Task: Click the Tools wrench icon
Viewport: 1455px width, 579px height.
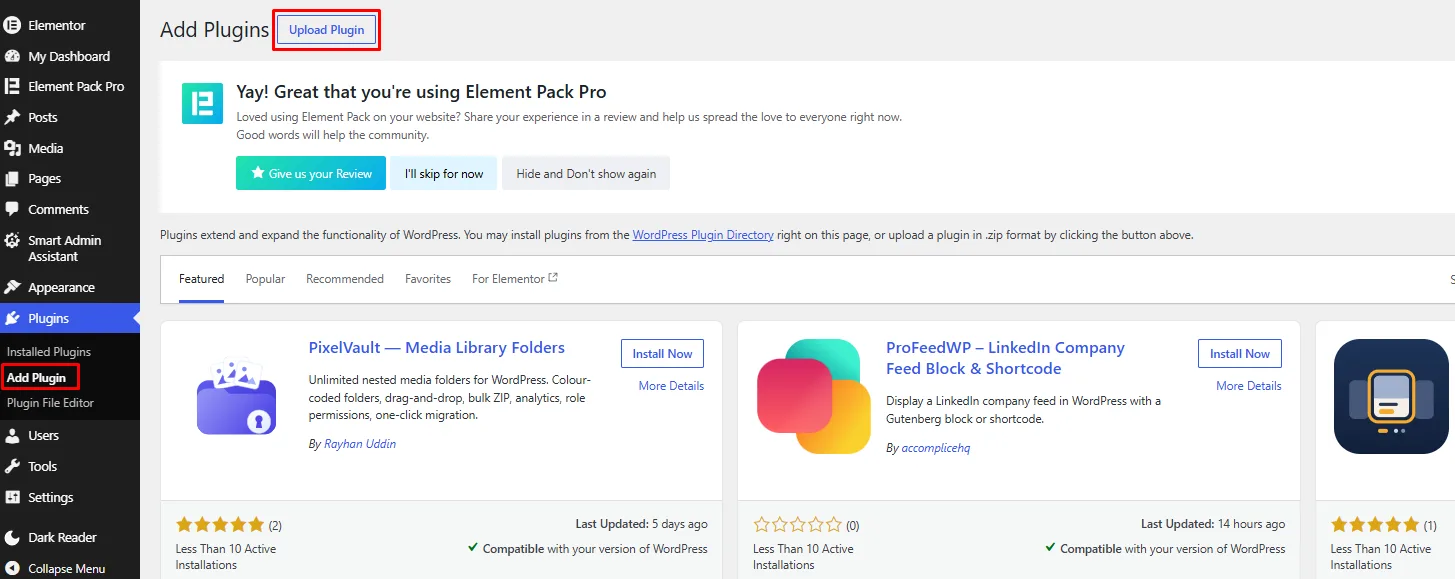Action: pyautogui.click(x=12, y=466)
